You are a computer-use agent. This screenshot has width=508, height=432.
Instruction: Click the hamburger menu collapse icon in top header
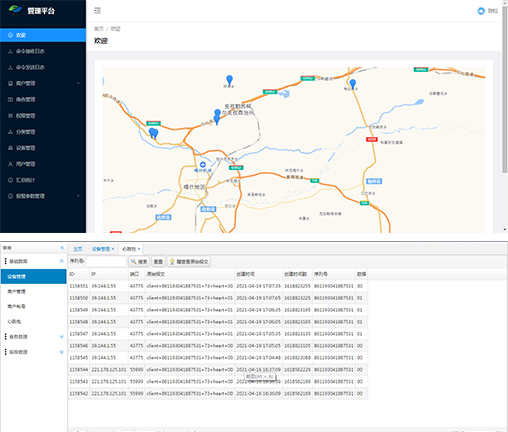pyautogui.click(x=97, y=11)
